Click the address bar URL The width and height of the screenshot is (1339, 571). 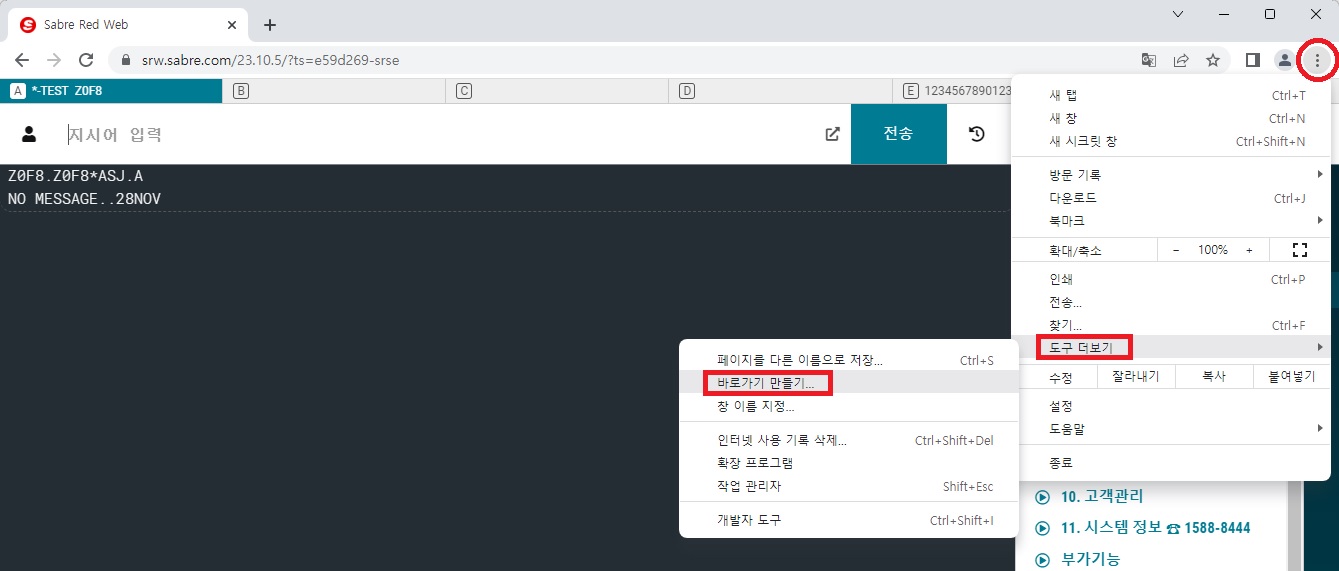tap(270, 60)
